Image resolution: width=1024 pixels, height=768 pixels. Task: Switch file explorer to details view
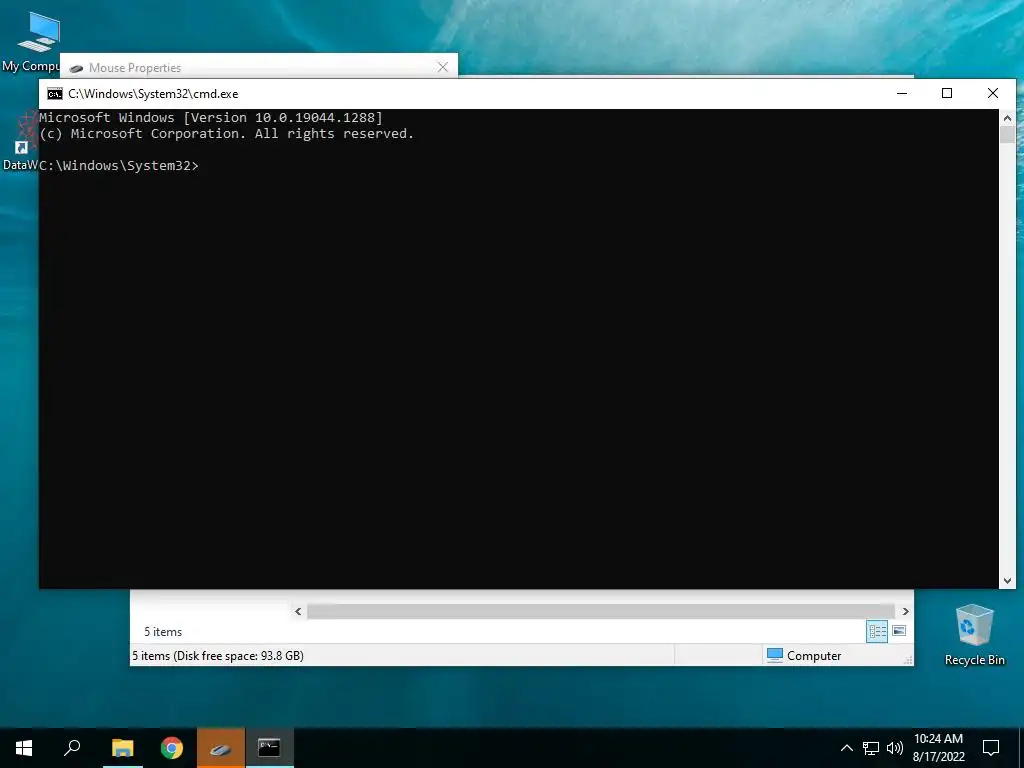tap(877, 631)
